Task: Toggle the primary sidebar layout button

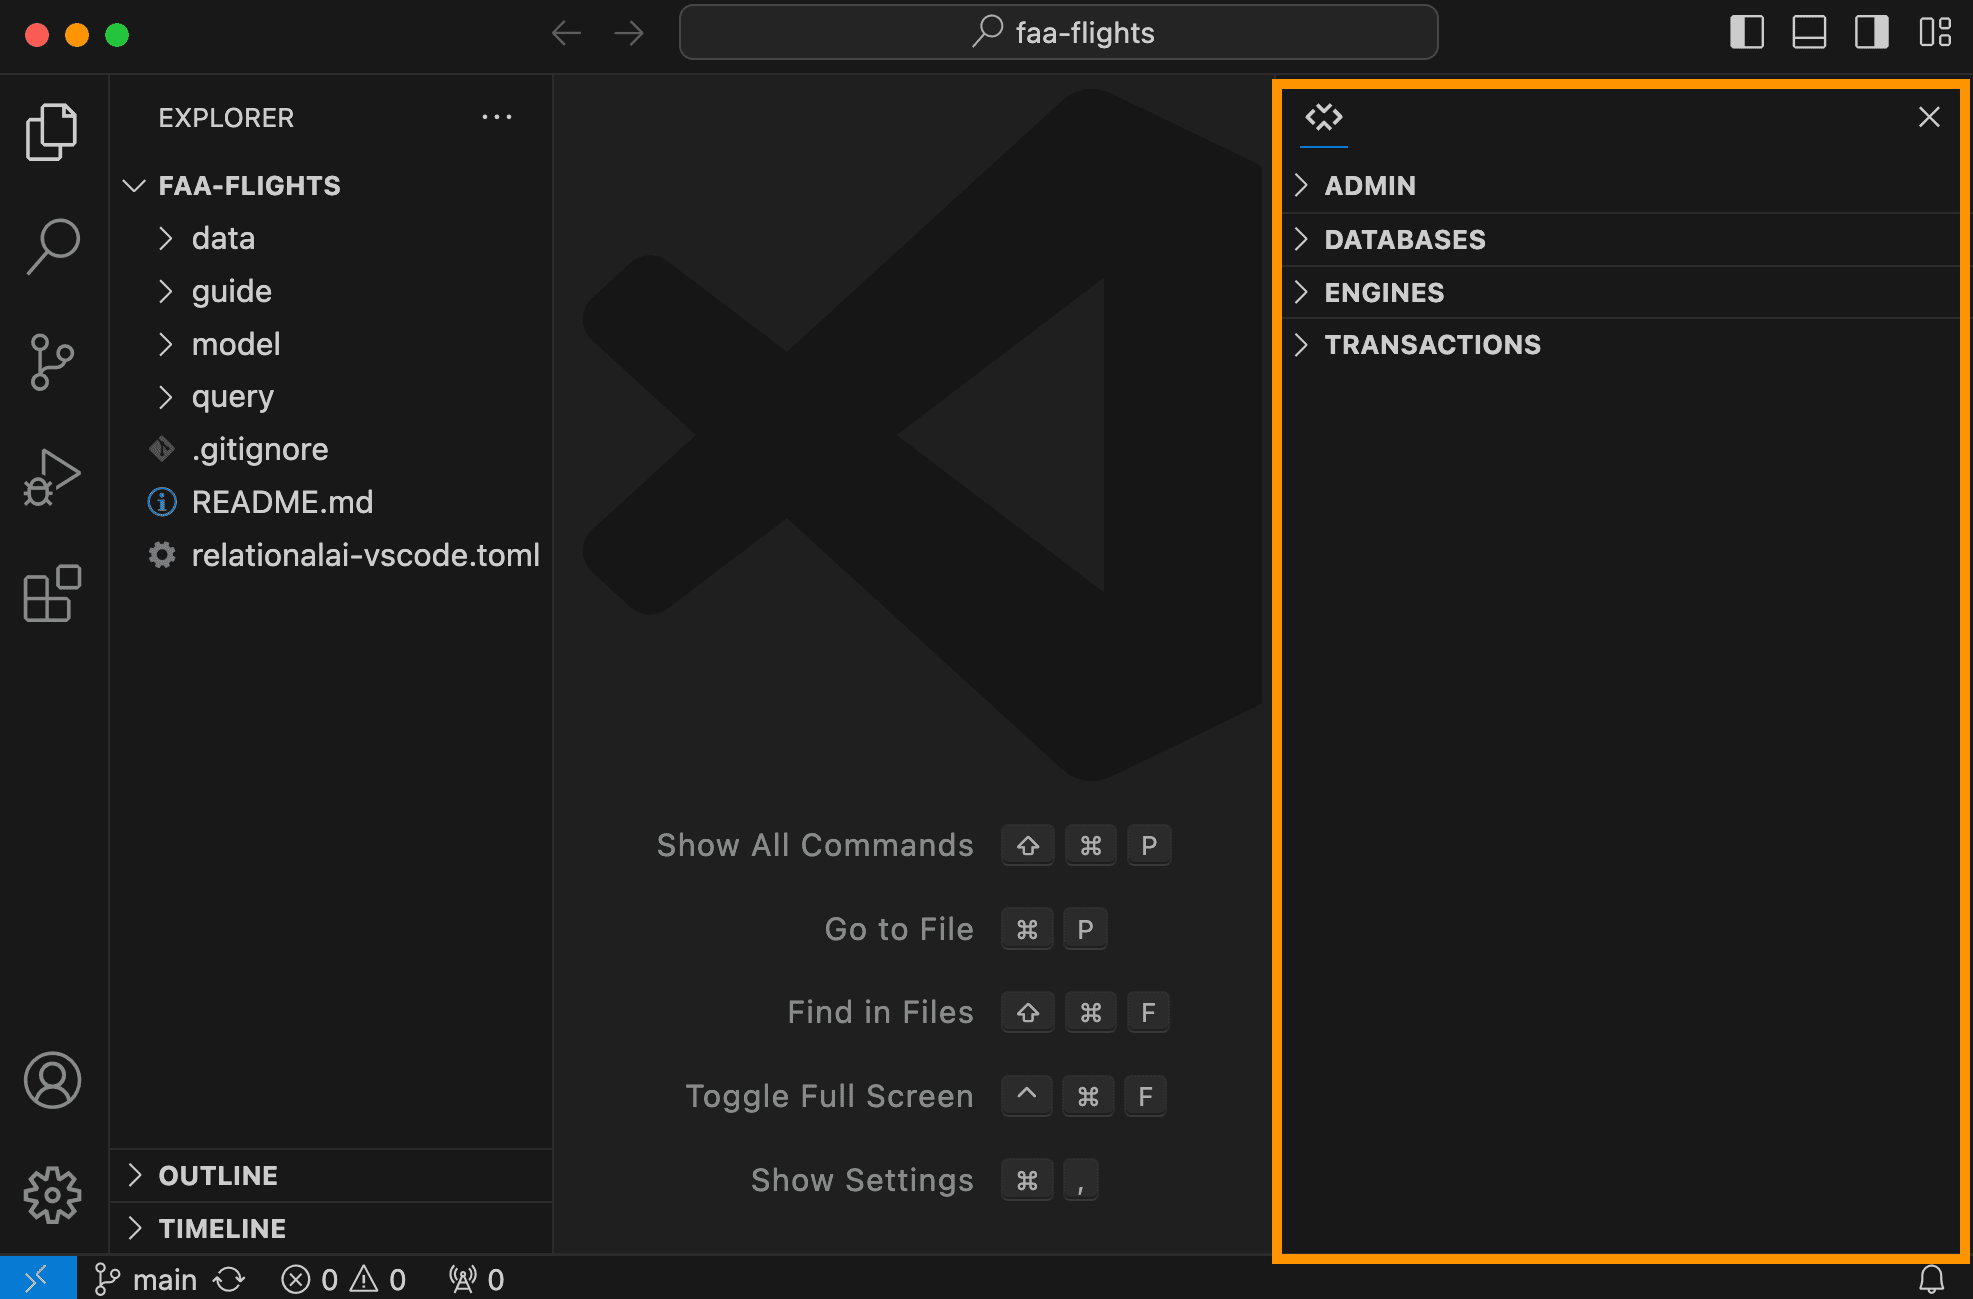Action: coord(1746,33)
